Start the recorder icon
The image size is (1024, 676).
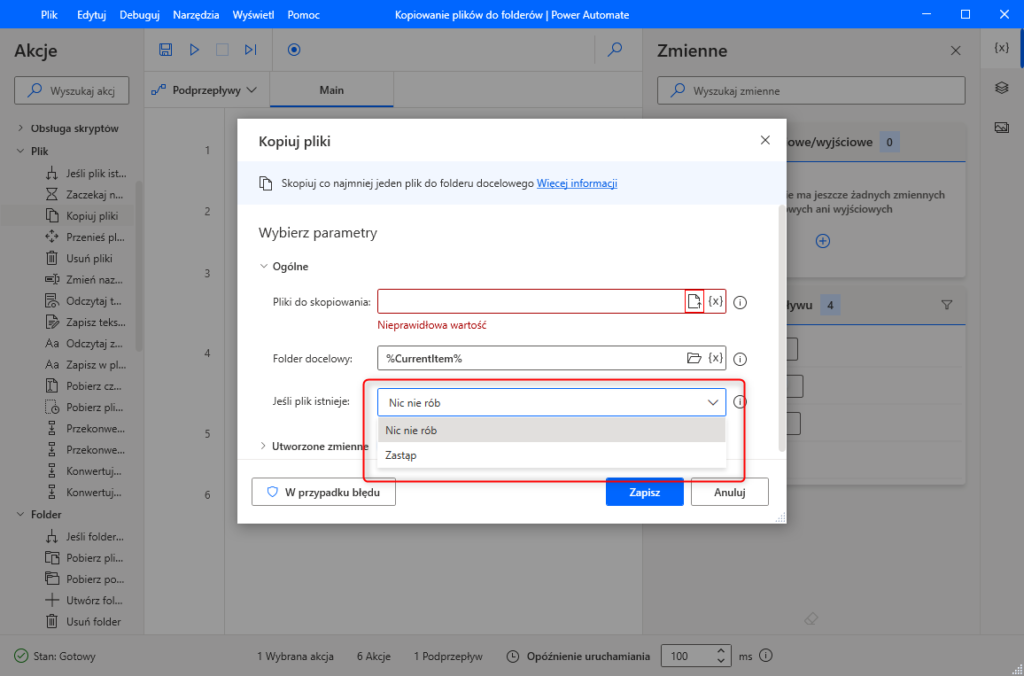point(294,50)
